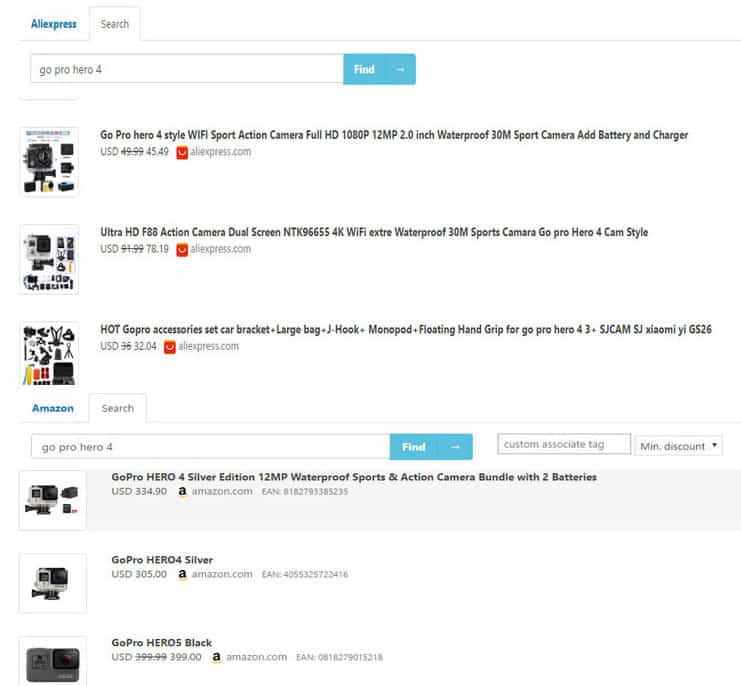Click the USD 305.00 price text
The width and height of the screenshot is (741, 686).
click(x=139, y=575)
